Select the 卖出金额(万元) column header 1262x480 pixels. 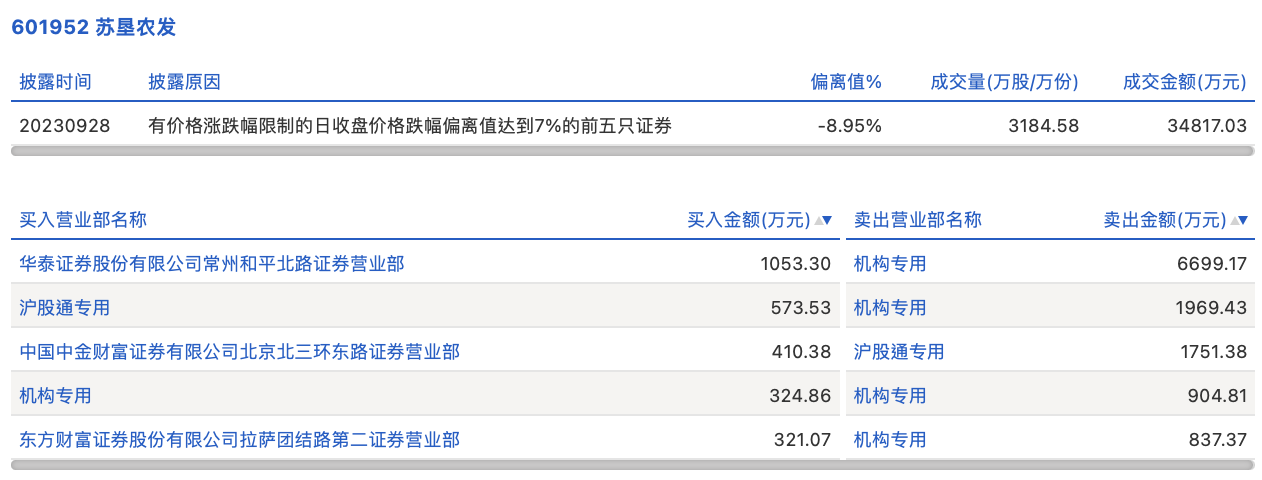[1165, 220]
